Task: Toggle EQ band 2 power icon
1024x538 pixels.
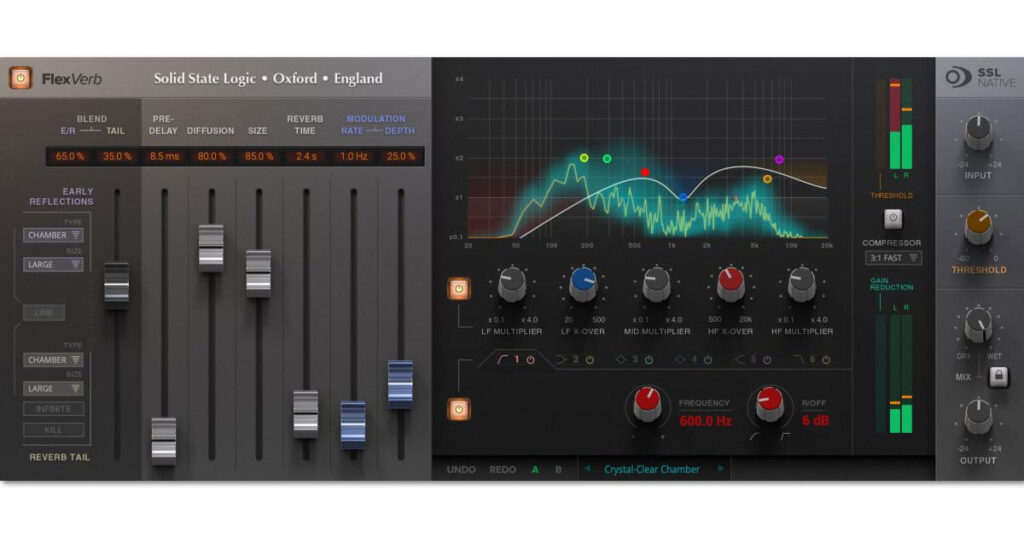Action: point(590,360)
